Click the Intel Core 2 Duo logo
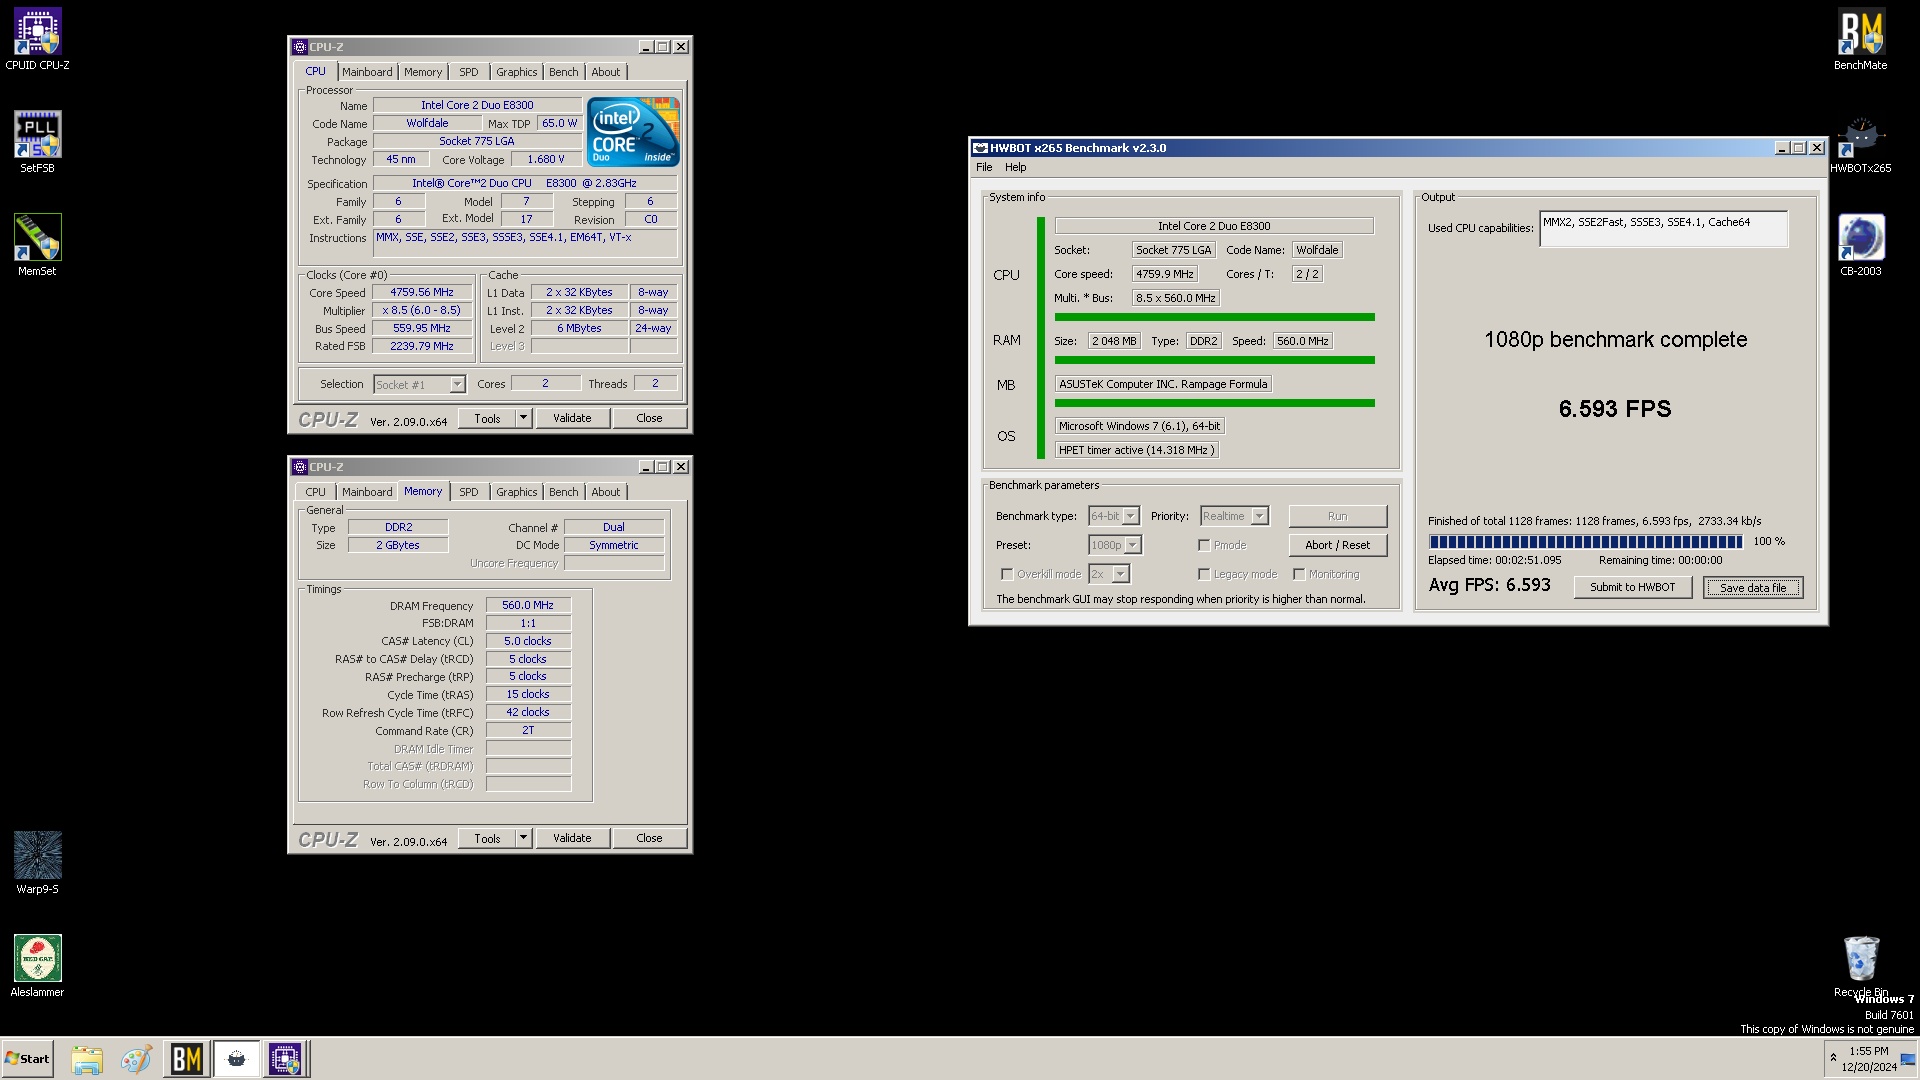This screenshot has height=1080, width=1920. [x=633, y=131]
